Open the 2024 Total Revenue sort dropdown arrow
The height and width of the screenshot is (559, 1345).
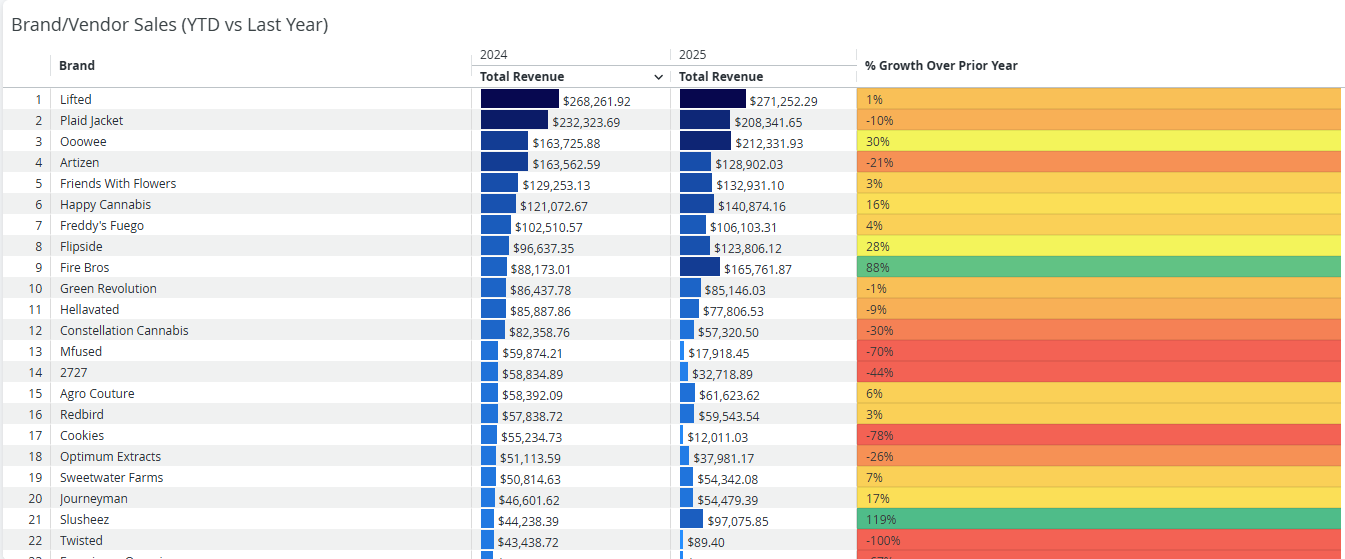click(658, 77)
